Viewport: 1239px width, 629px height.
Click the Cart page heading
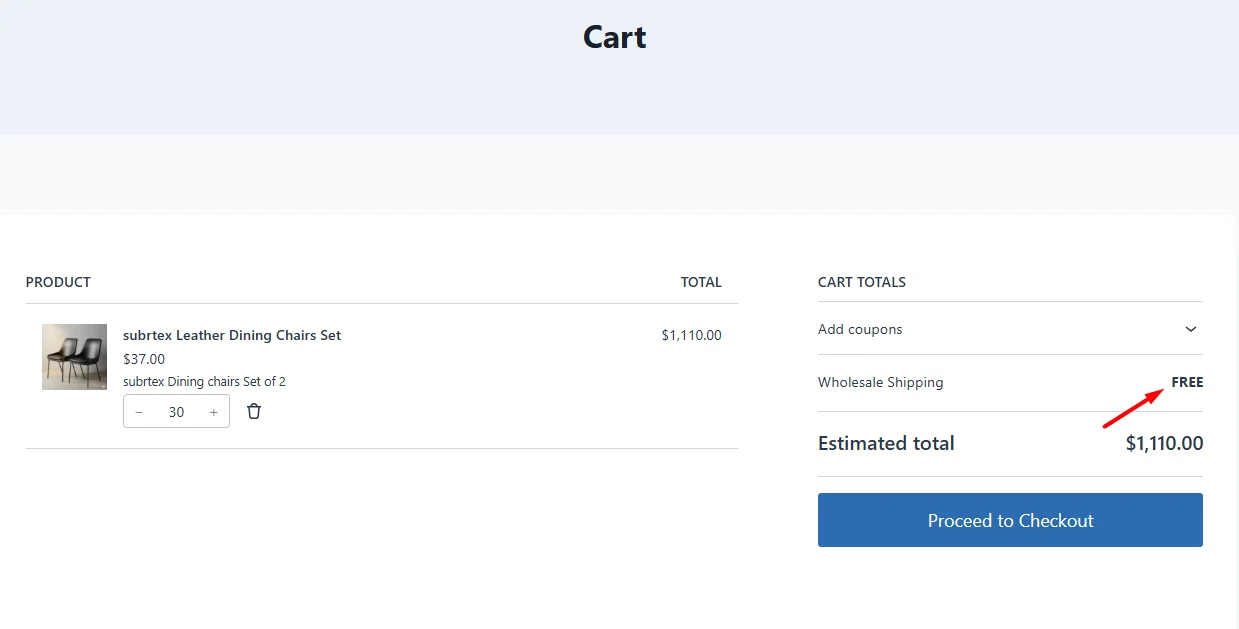tap(615, 37)
